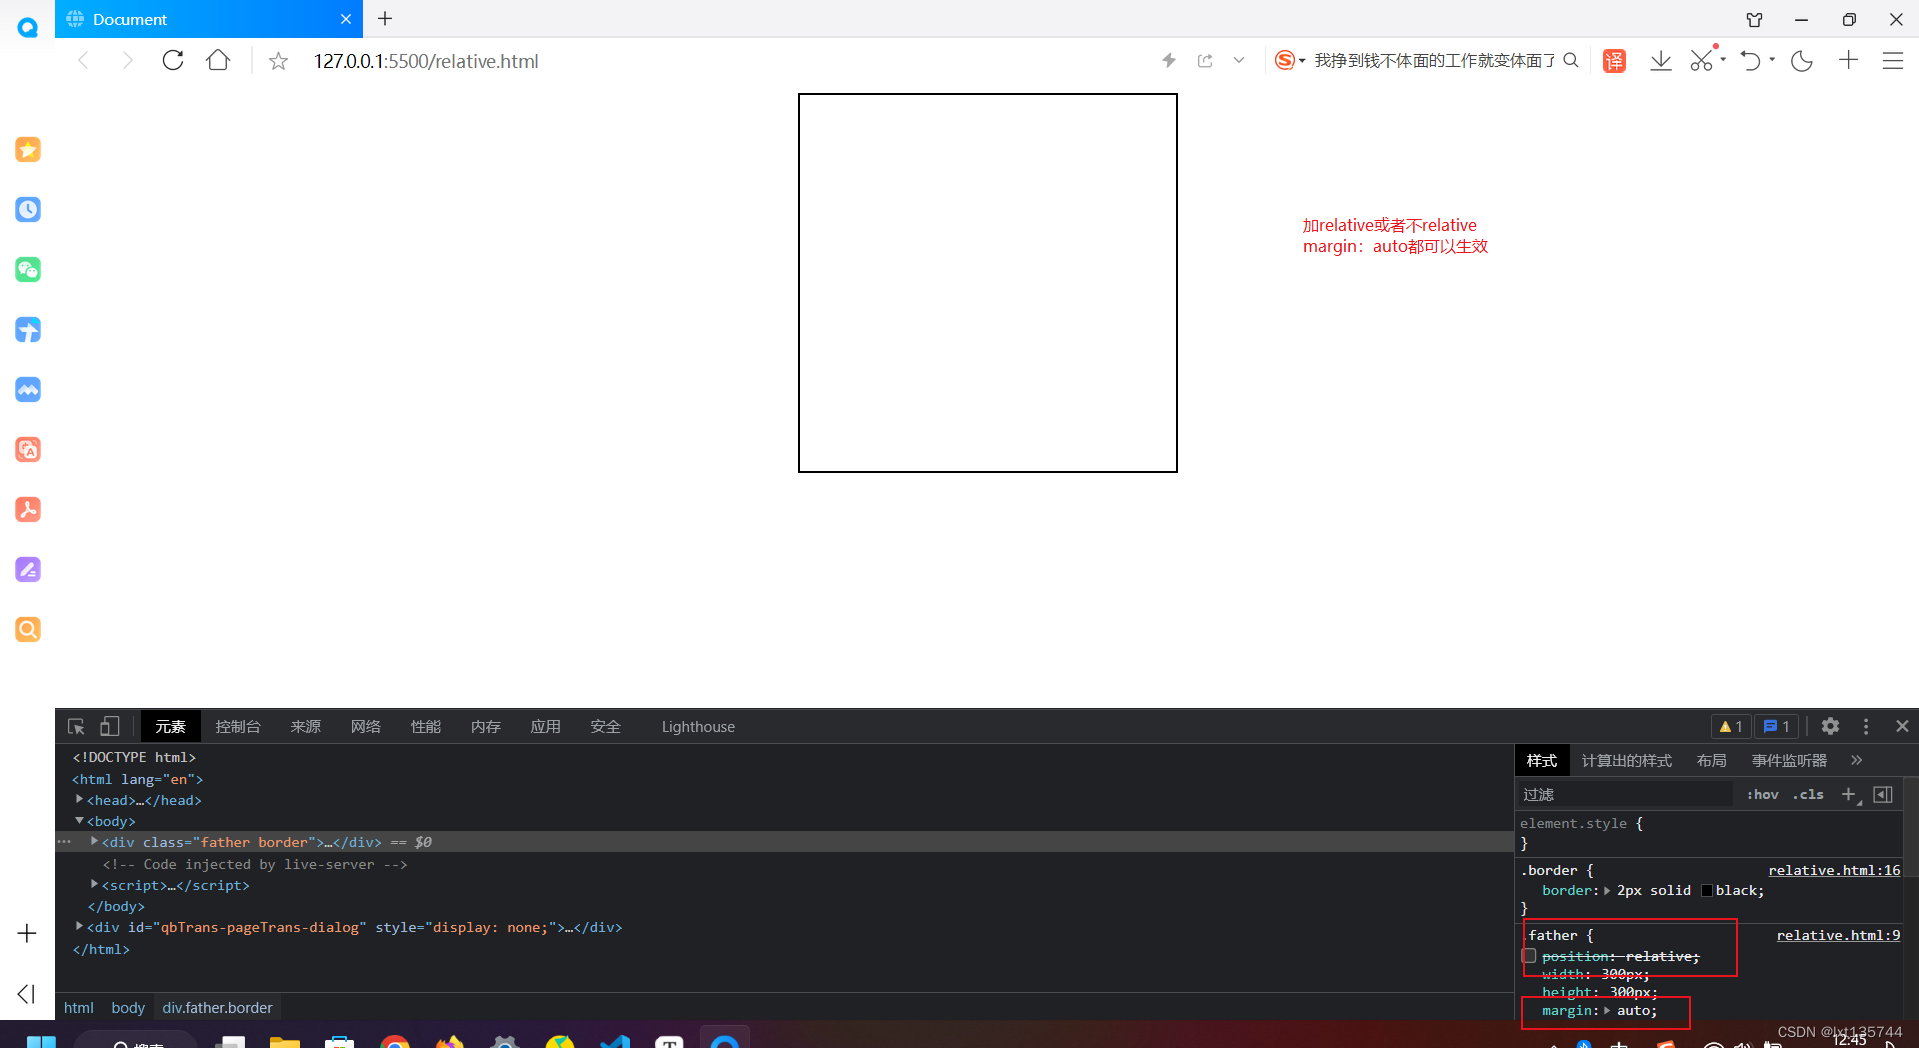The image size is (1919, 1048).
Task: Open a new tab with the plus button
Action: click(x=385, y=19)
